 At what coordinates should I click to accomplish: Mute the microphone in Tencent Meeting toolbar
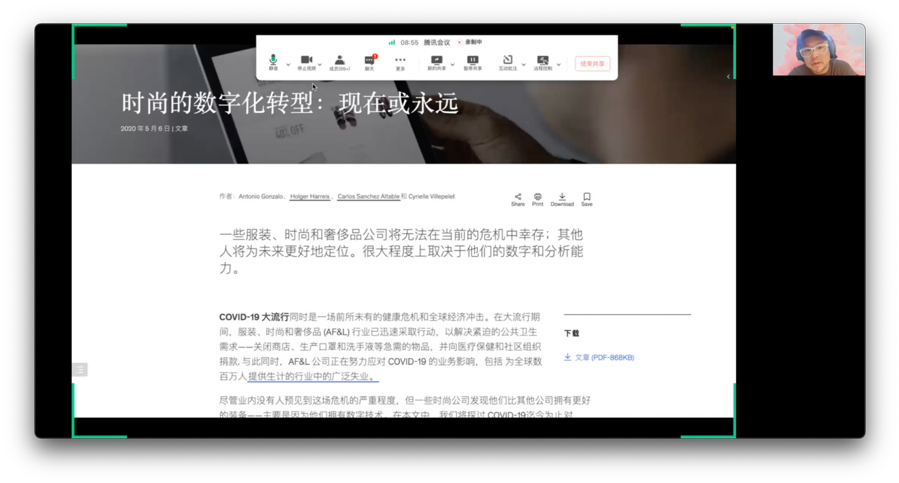273,62
